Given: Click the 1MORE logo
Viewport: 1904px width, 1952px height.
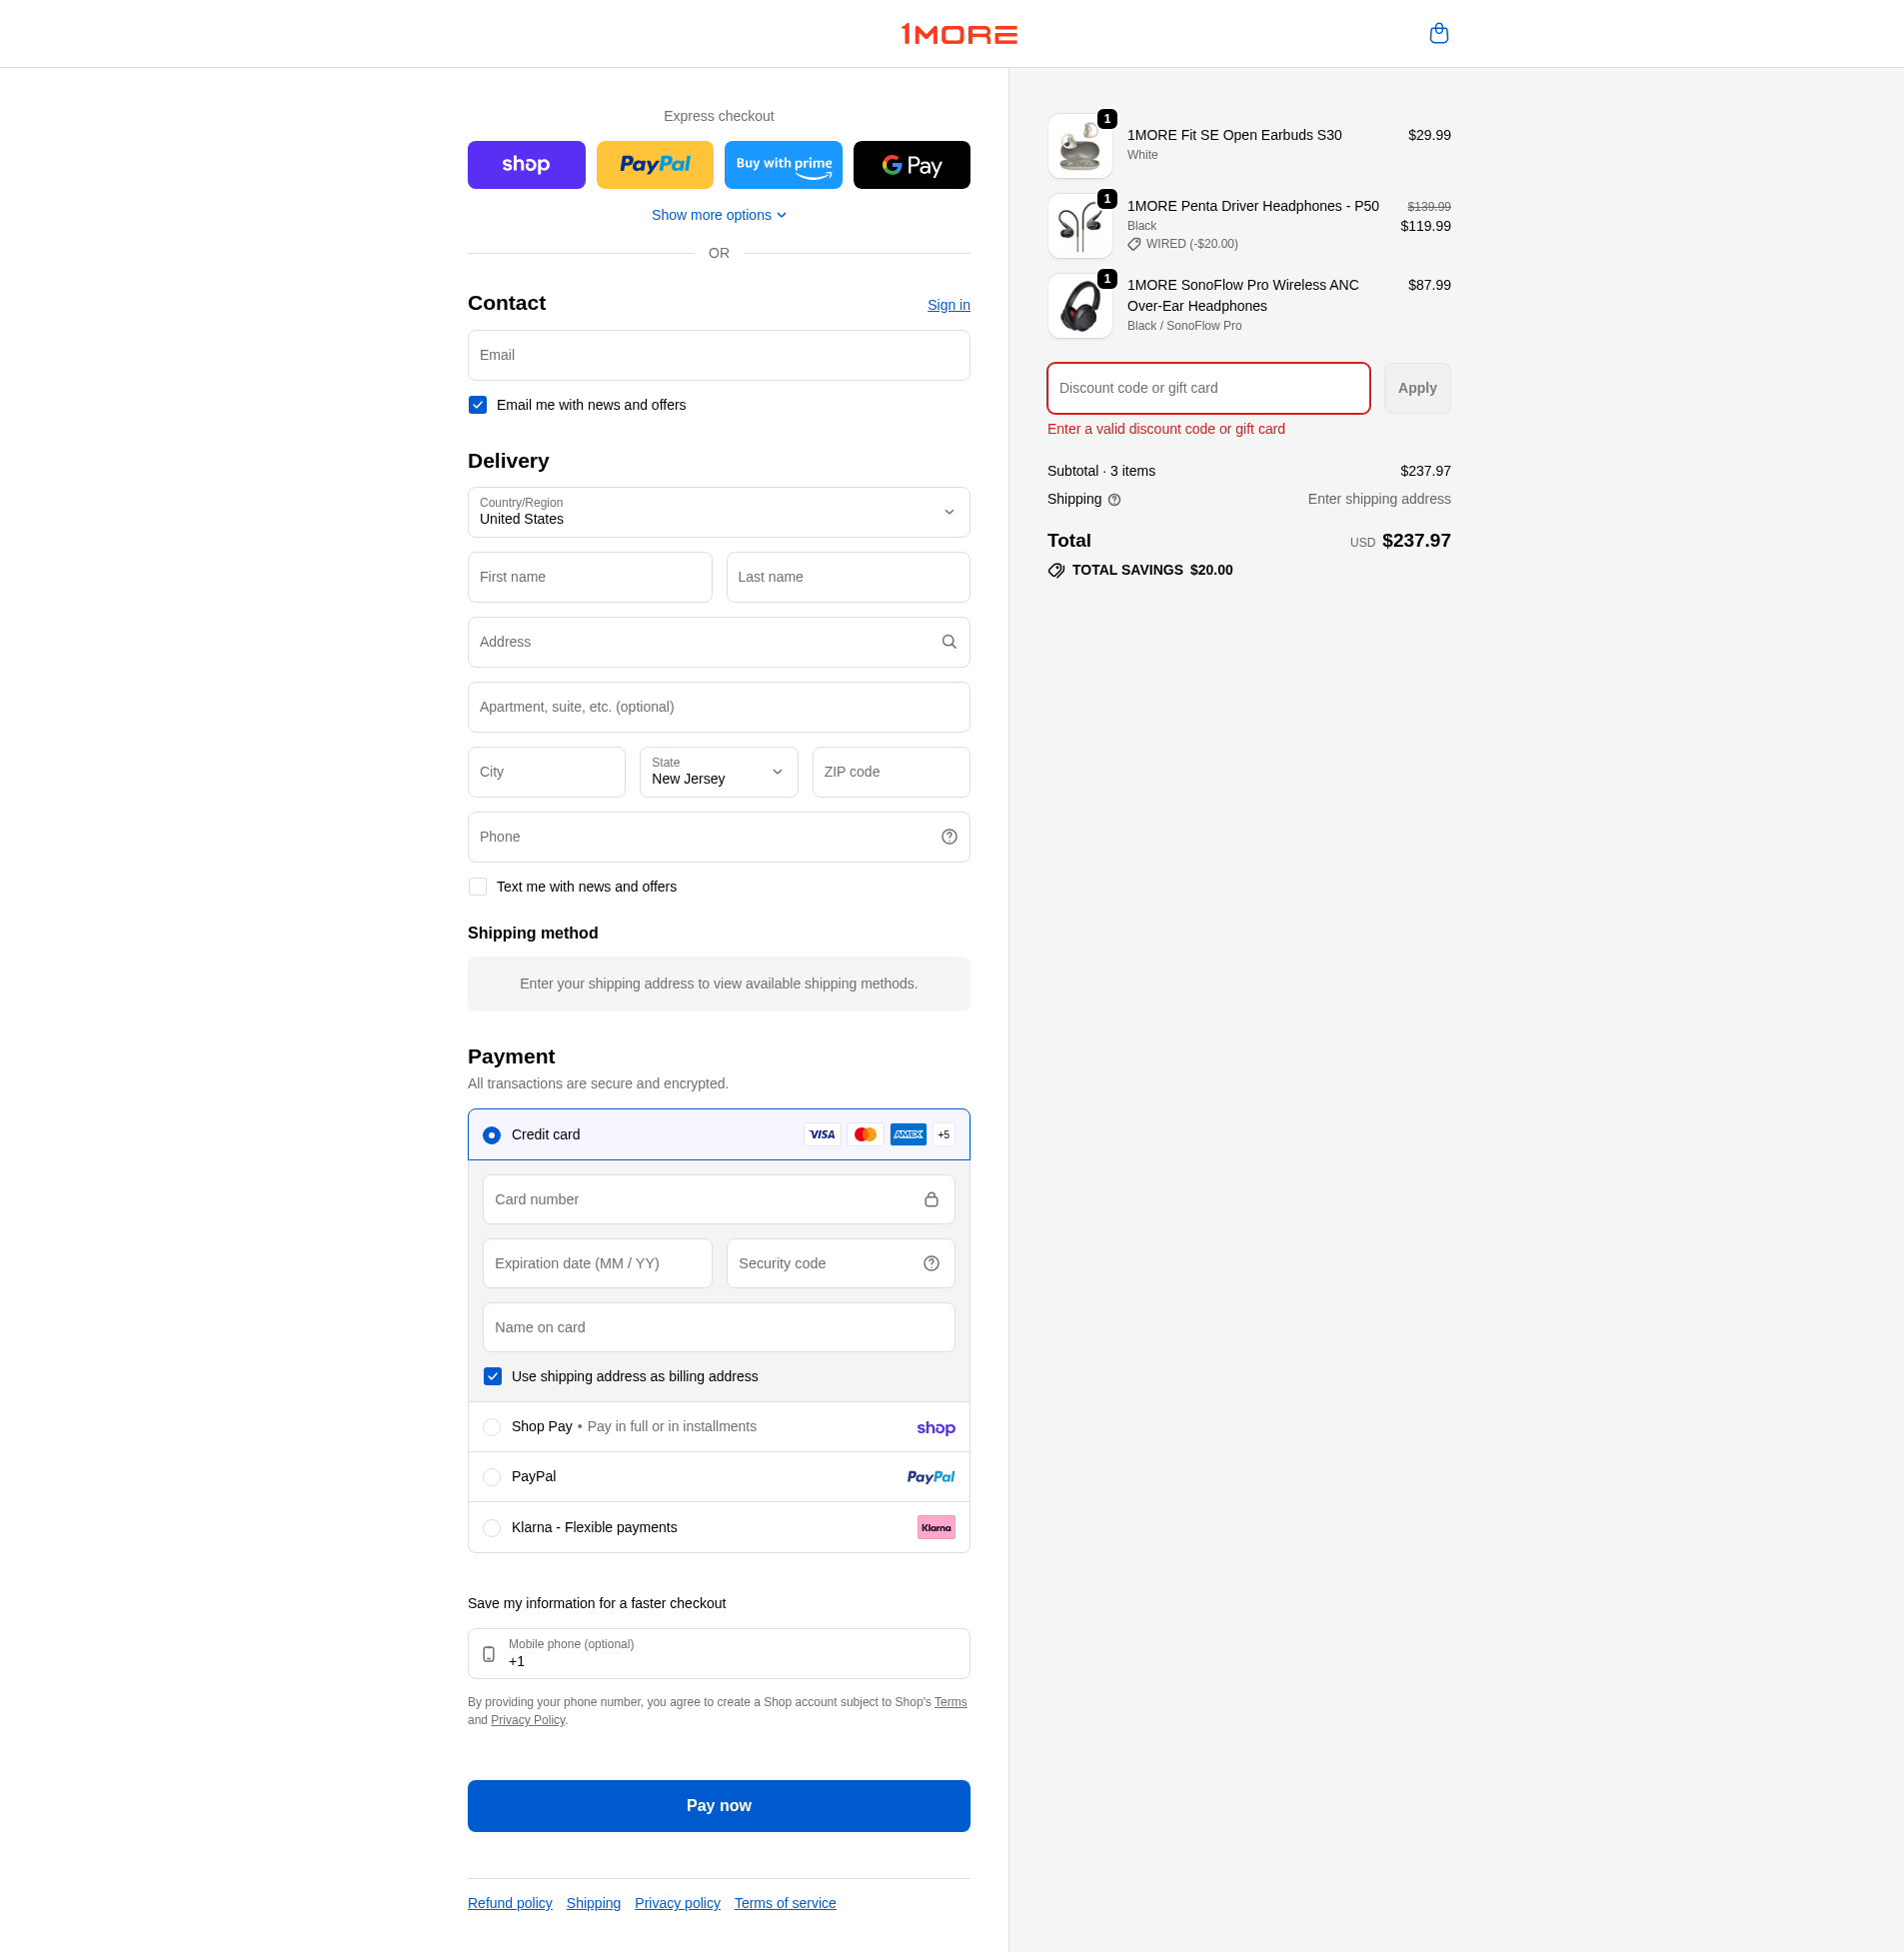Looking at the screenshot, I should pos(959,33).
